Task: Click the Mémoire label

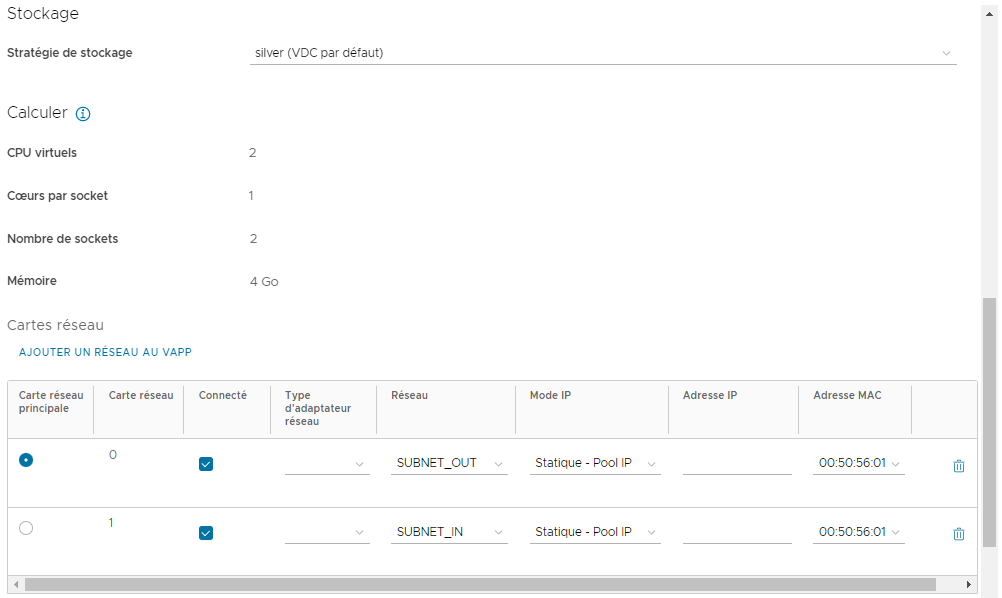Action: tap(32, 281)
